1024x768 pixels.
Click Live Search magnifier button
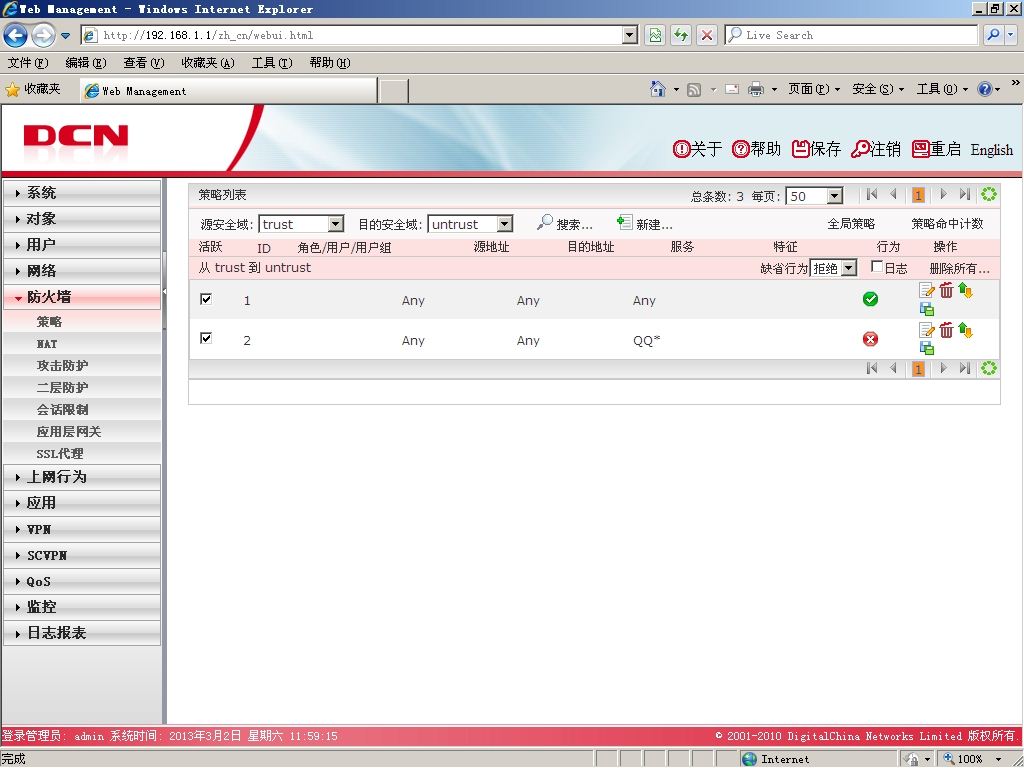(993, 35)
